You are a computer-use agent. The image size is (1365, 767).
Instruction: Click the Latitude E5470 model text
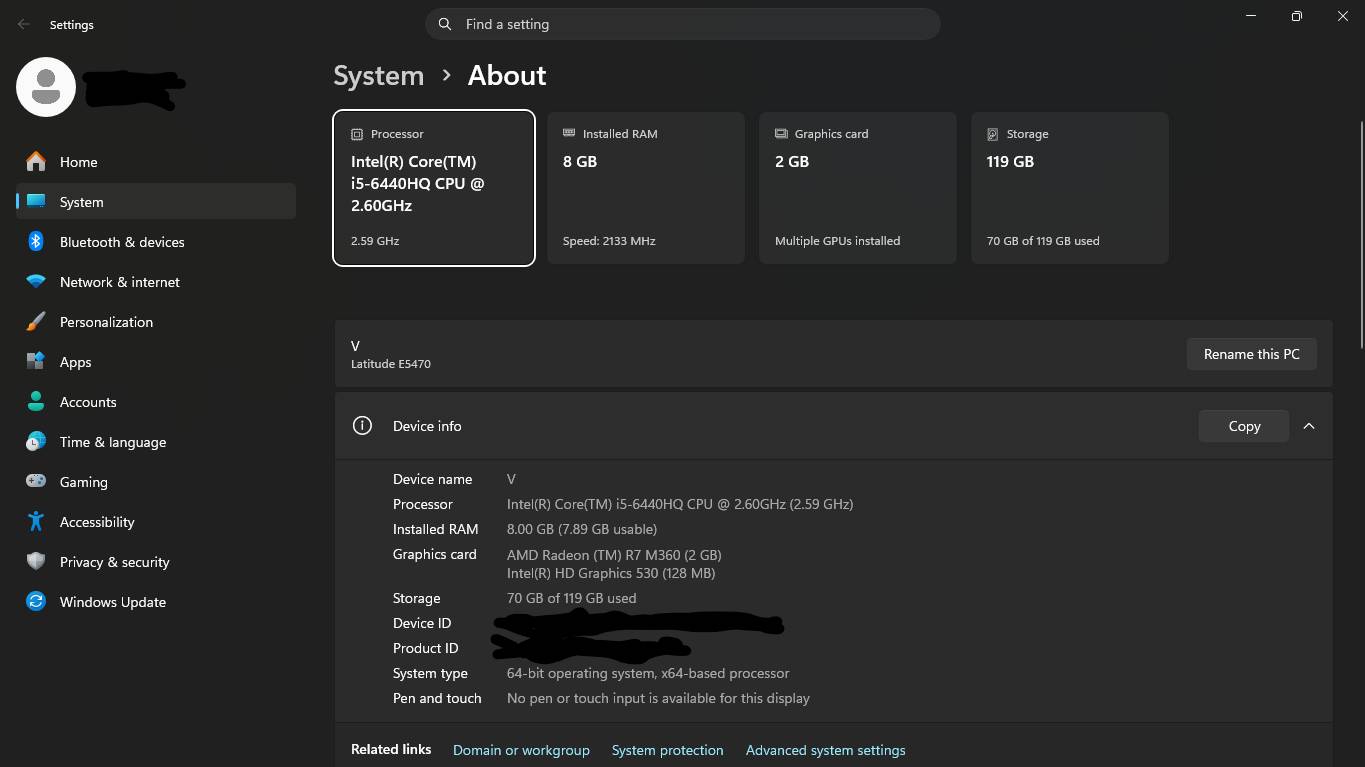(391, 364)
